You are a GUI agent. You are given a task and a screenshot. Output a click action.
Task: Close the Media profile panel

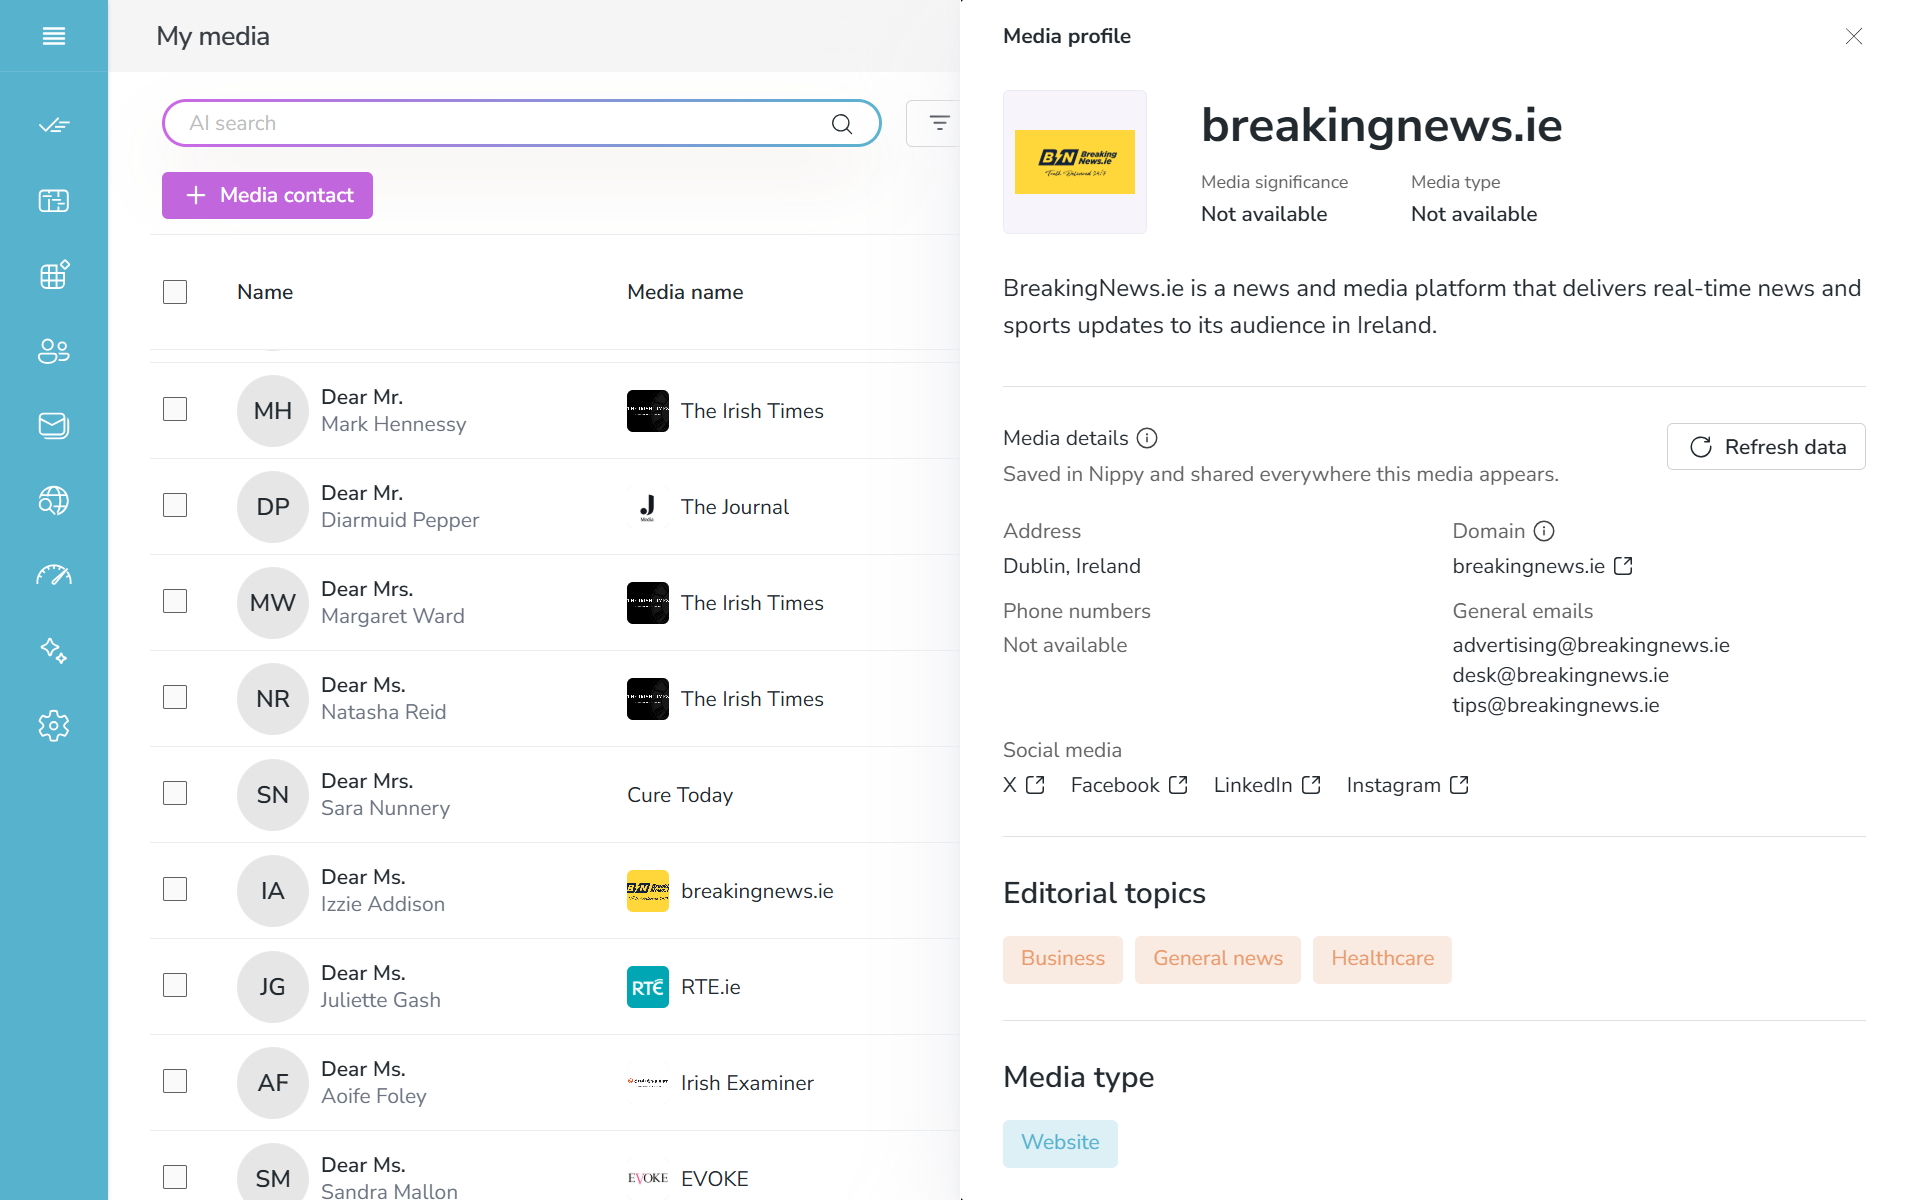pyautogui.click(x=1854, y=36)
